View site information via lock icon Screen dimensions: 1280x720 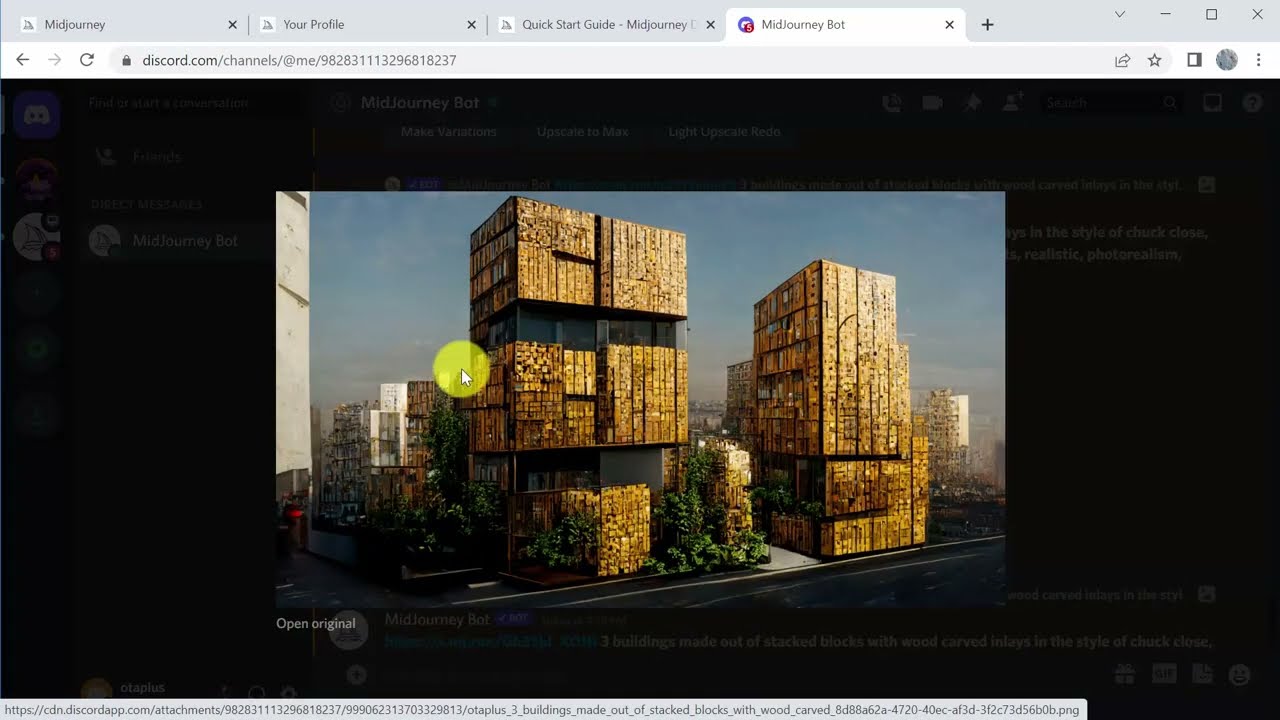pos(126,60)
